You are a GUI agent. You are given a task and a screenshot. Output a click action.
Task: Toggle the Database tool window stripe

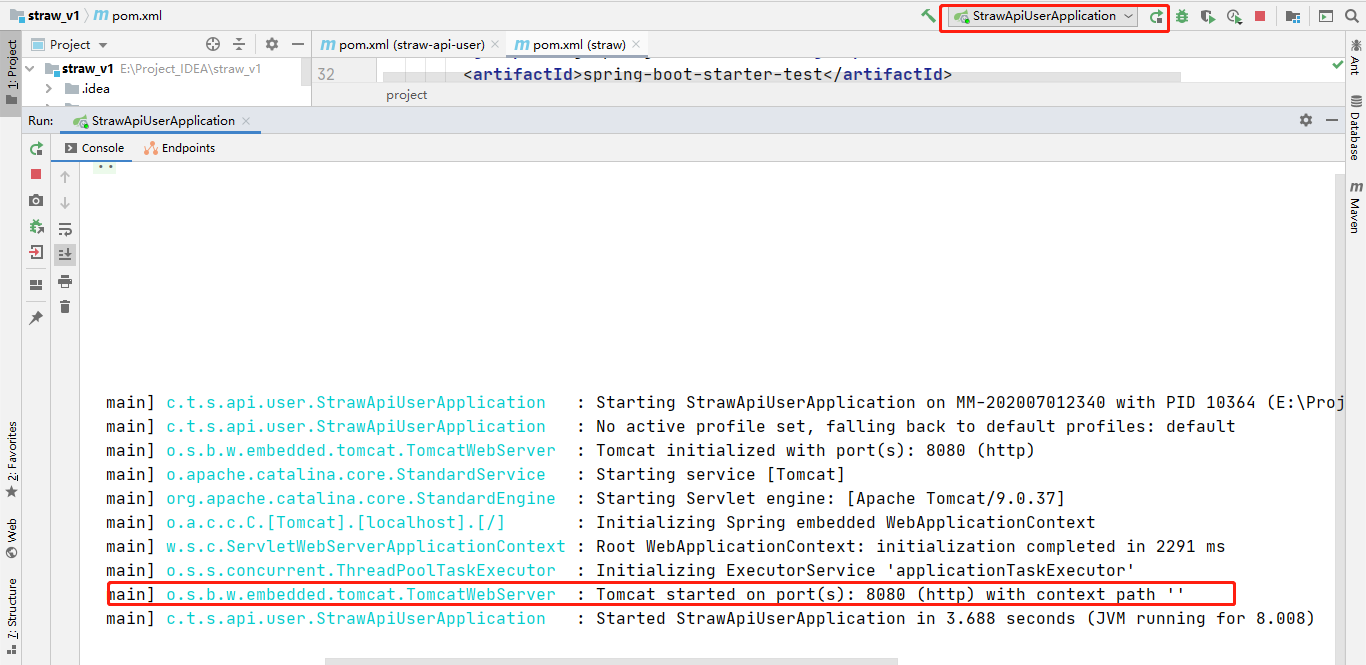[x=1355, y=128]
